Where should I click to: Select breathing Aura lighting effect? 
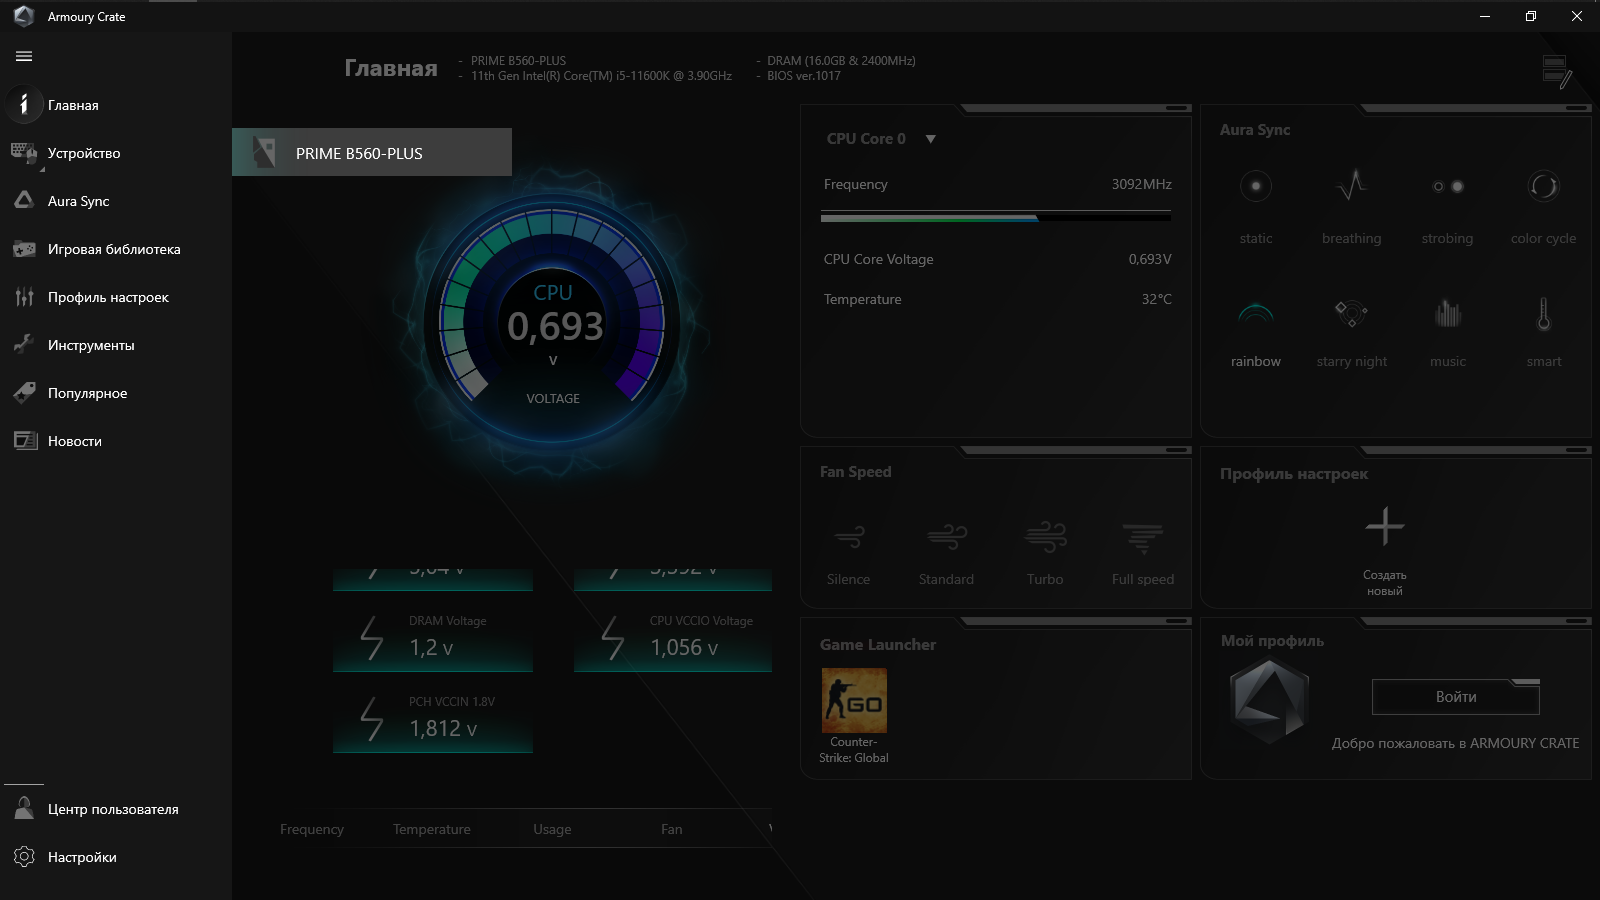[x=1352, y=205]
